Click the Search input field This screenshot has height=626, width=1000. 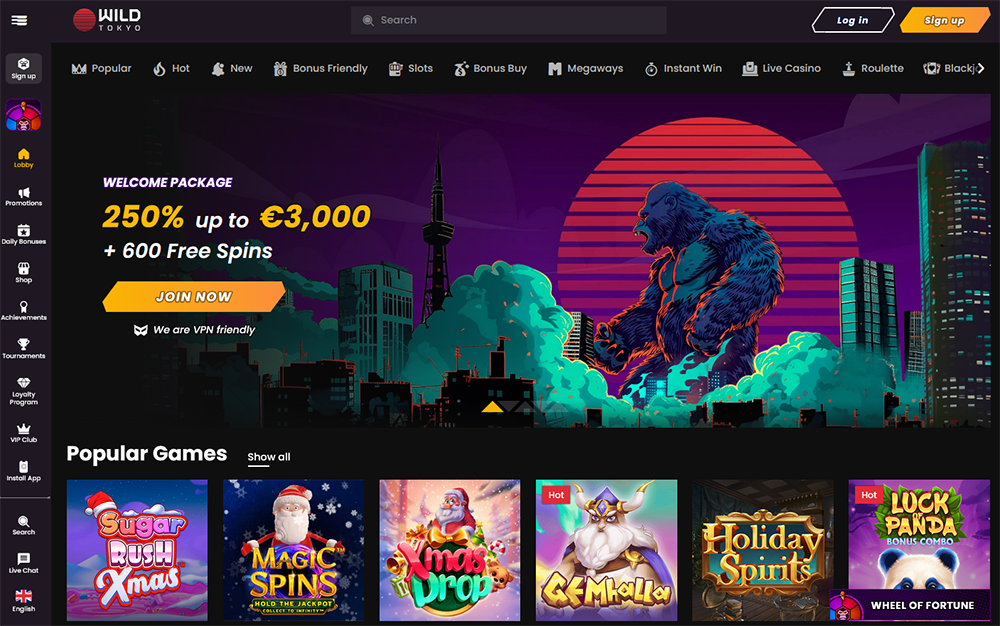click(x=508, y=20)
